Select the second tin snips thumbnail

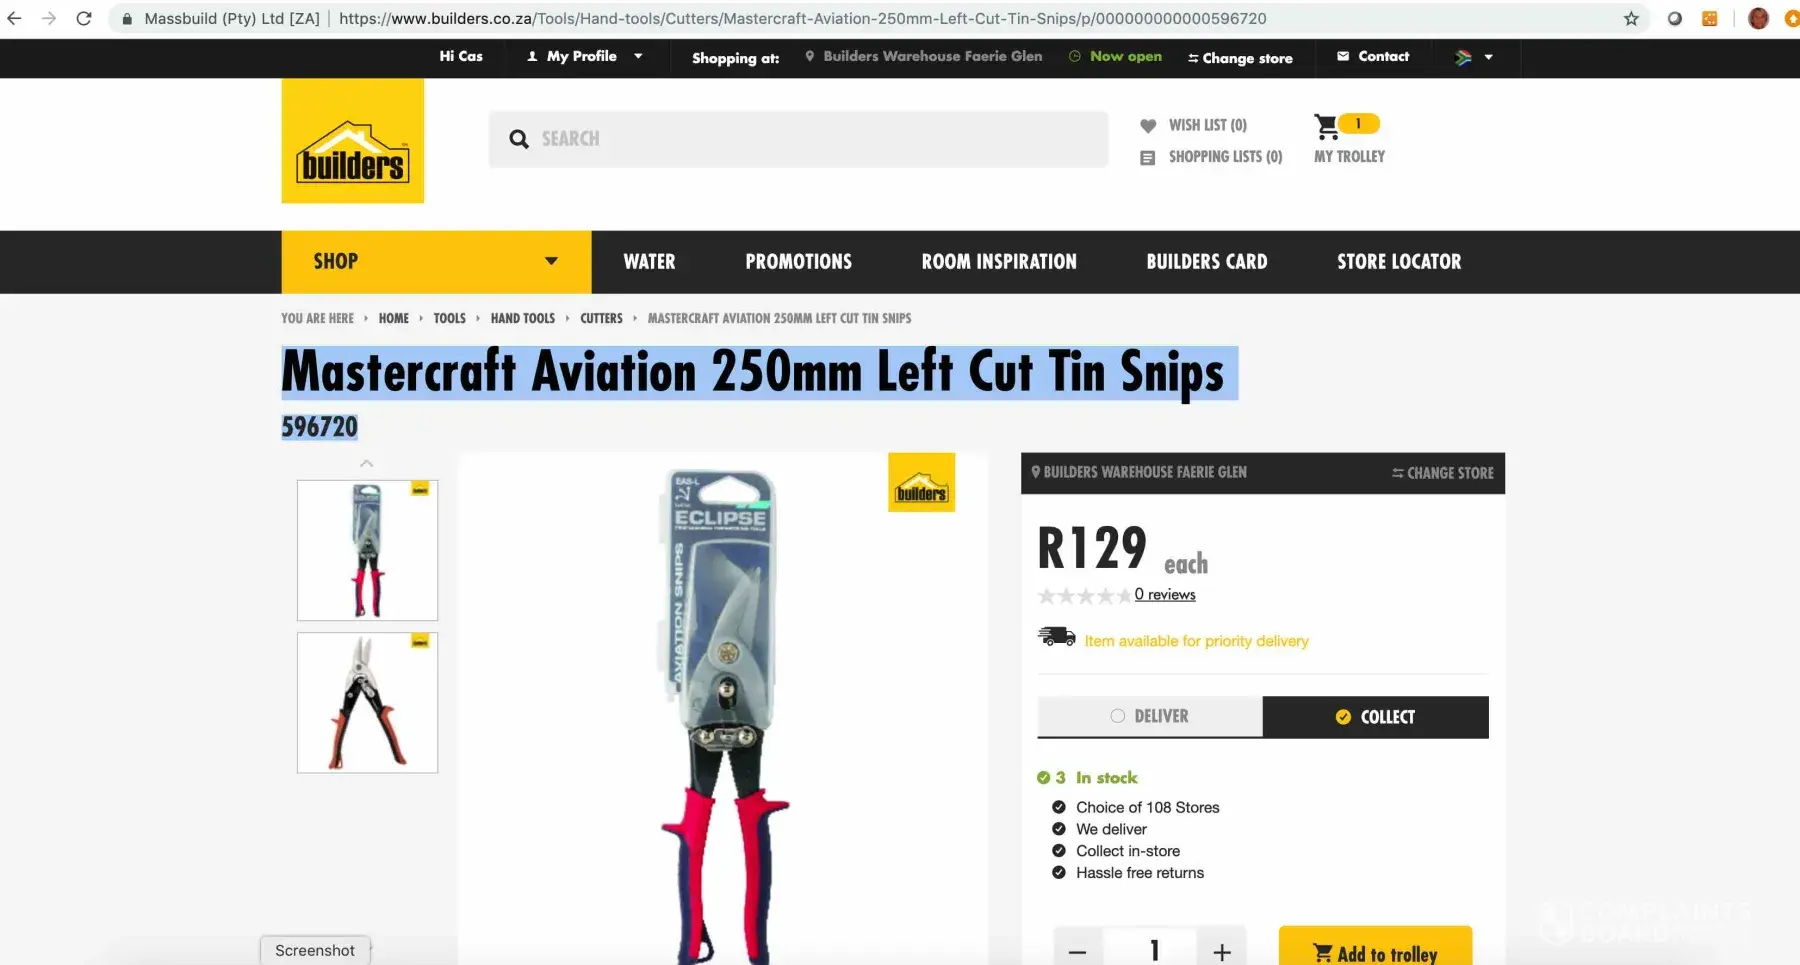(367, 703)
